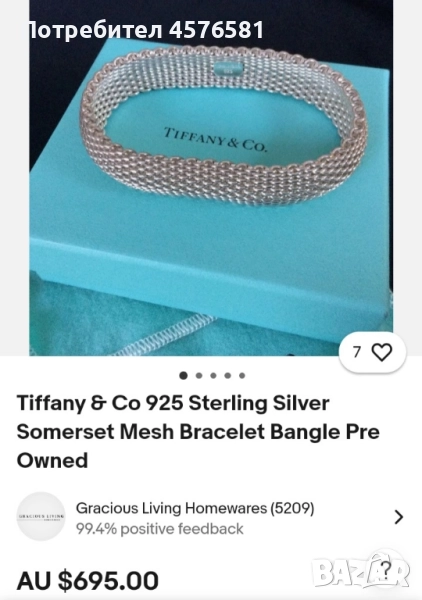Viewport: 422px width, 600px height.
Task: Click the silver mesh bangle in the photo
Action: coord(224,126)
